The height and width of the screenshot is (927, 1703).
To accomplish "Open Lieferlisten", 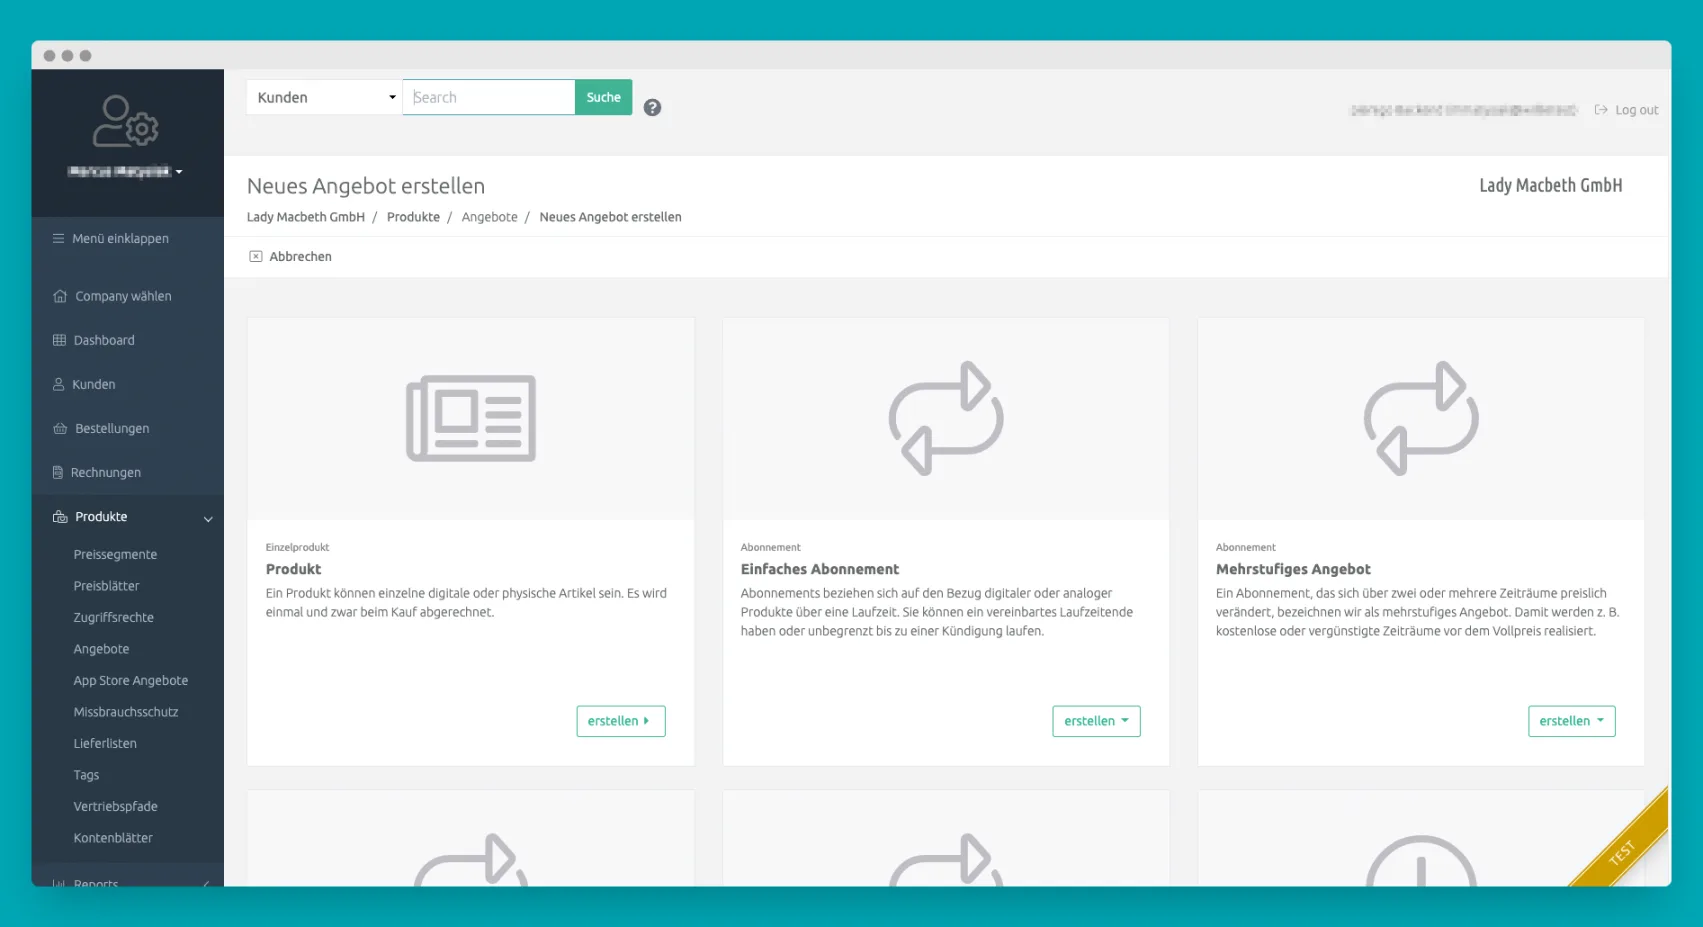I will (105, 744).
